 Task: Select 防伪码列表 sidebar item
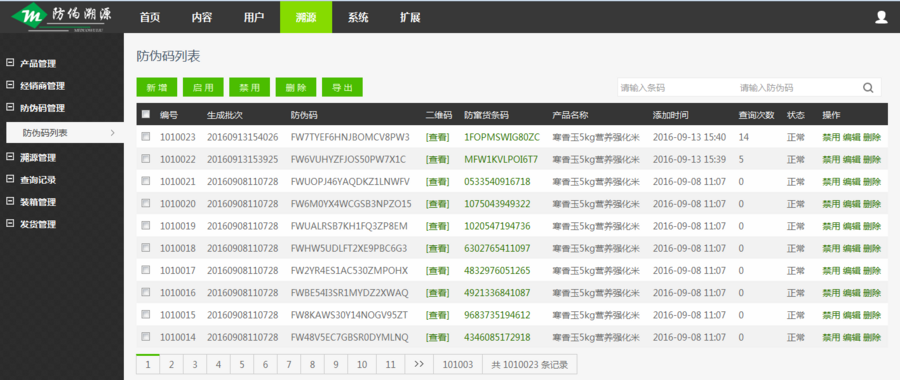(x=65, y=133)
